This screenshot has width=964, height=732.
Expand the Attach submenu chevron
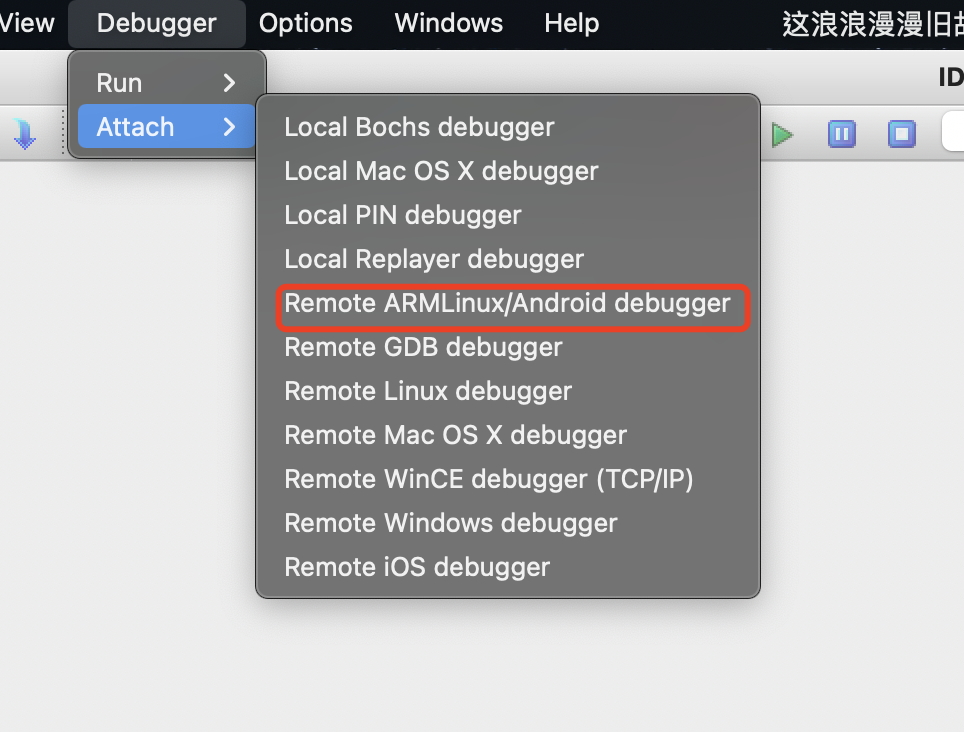229,127
